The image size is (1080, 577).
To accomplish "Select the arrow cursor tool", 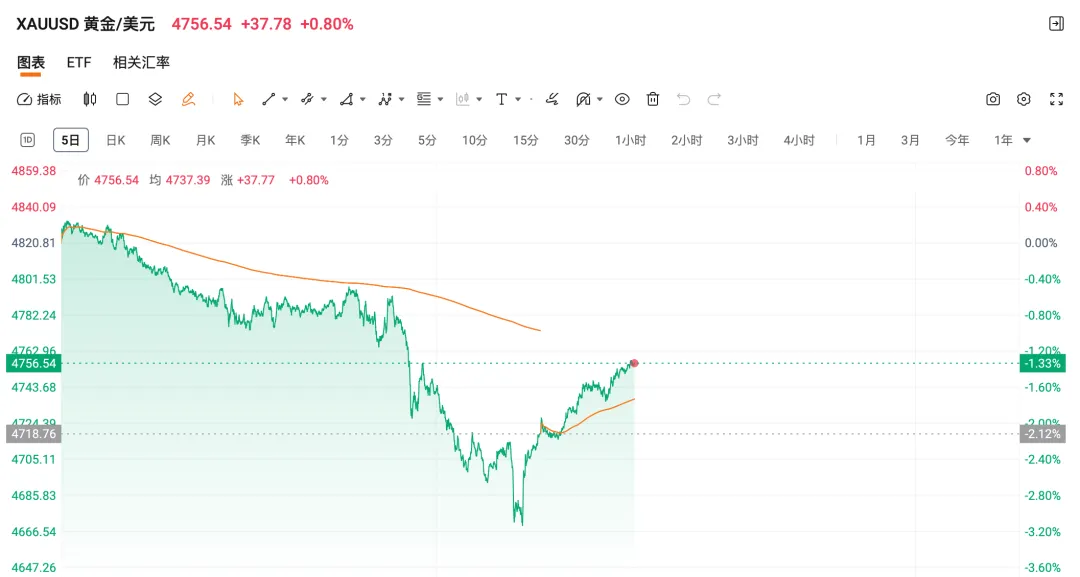I will 238,99.
